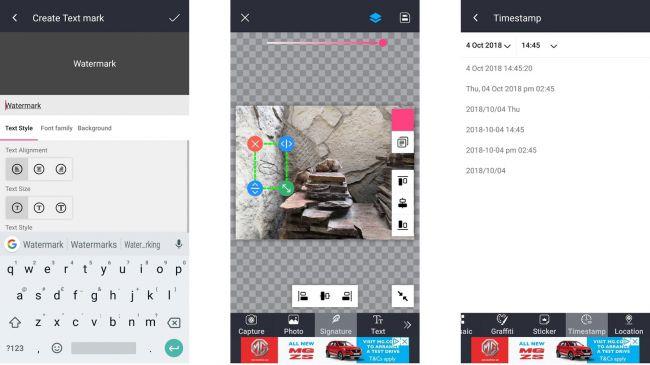Align signature to bottom edge
Viewport: 650px width, 365px height.
pos(403,225)
